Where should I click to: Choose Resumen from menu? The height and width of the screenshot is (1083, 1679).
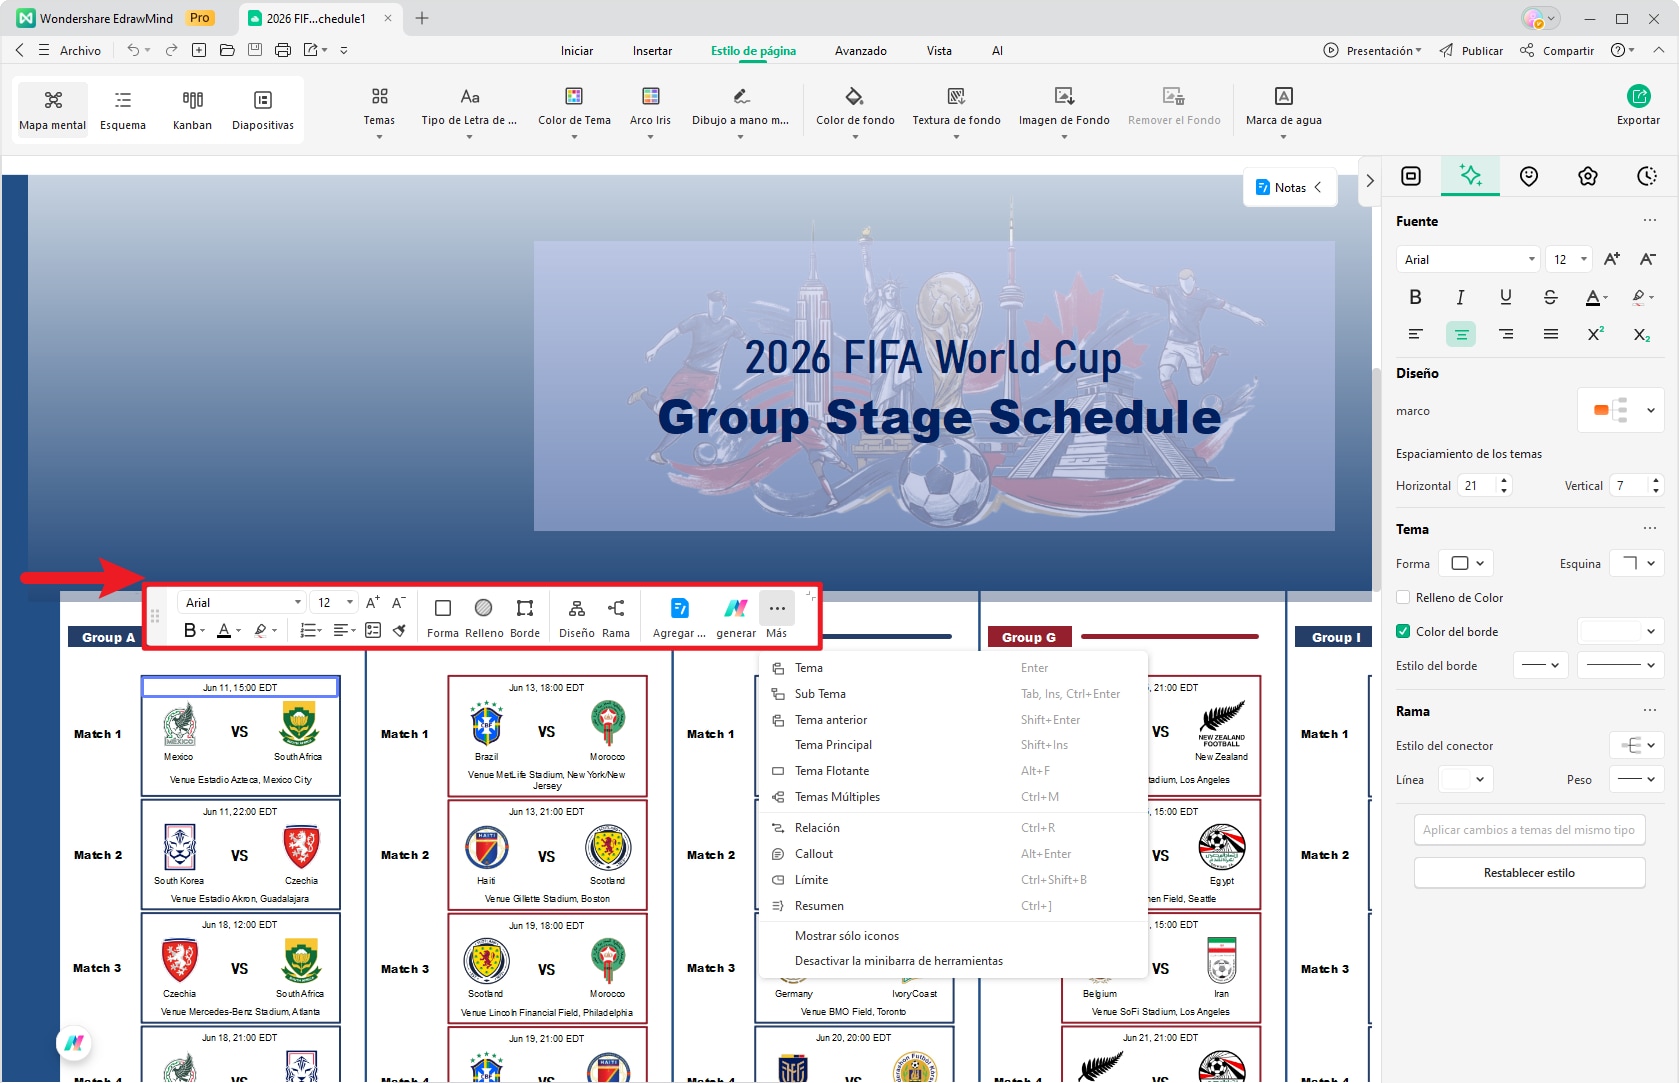[x=953, y=906]
